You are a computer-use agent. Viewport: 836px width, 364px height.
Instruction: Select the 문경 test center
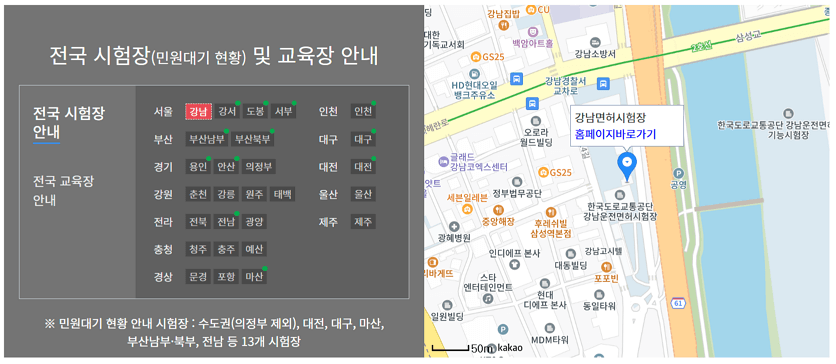(x=198, y=277)
